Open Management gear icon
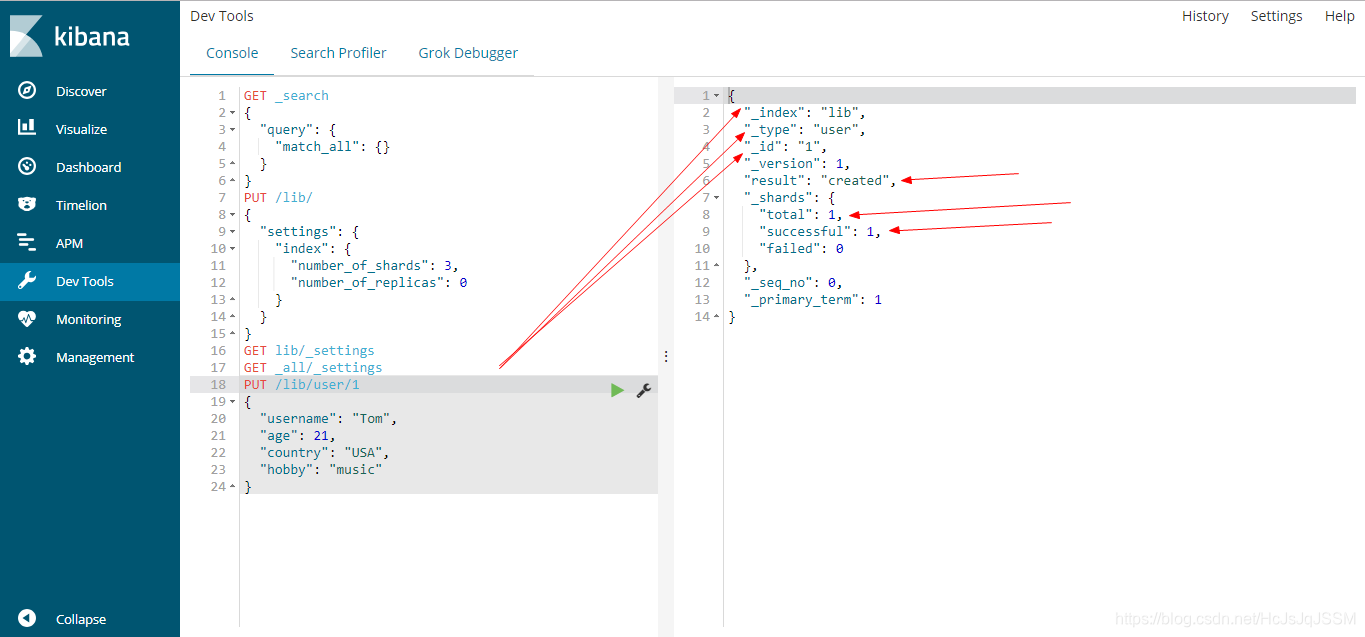Screen dimensions: 1365x637 point(27,357)
